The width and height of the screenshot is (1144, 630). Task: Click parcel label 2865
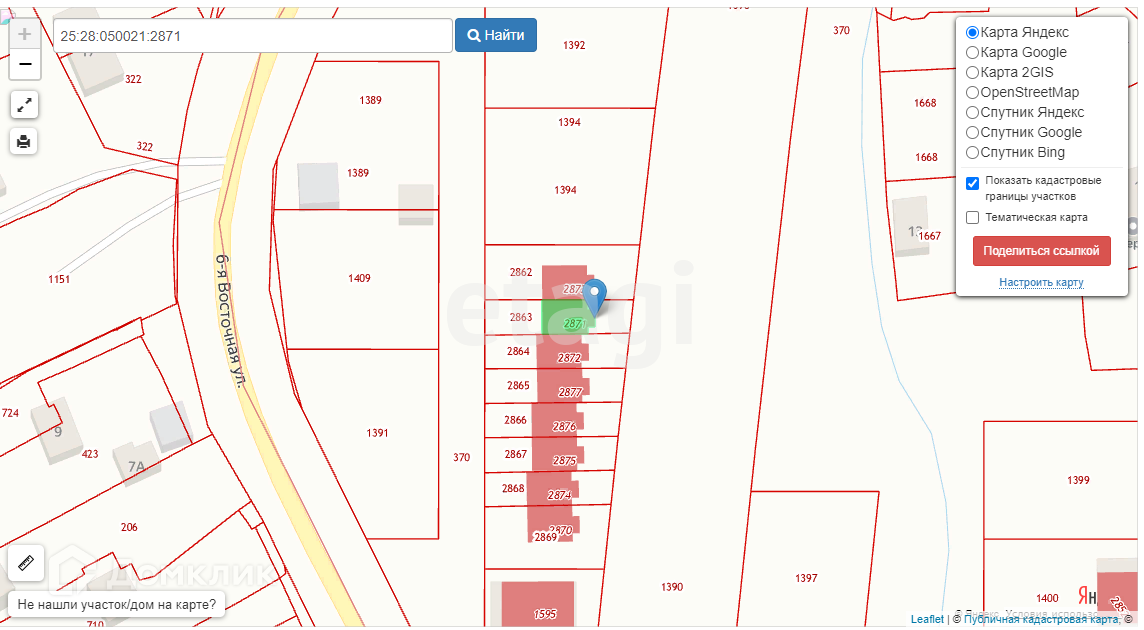pyautogui.click(x=518, y=385)
